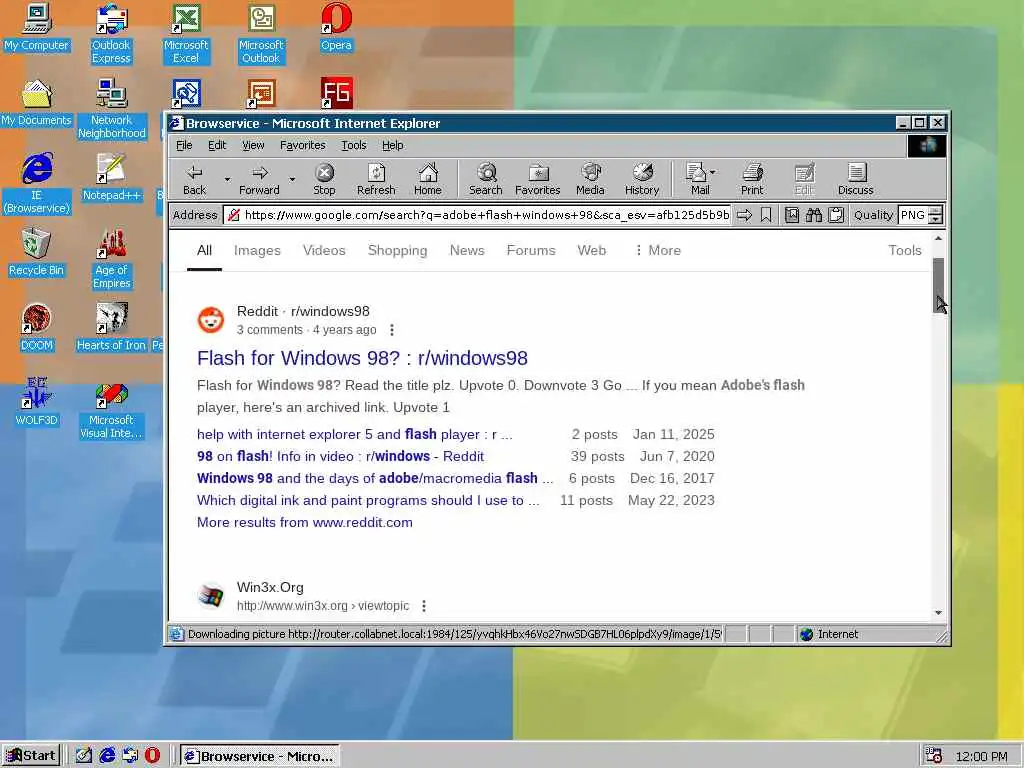
Task: Open the Tools menu in menu bar
Action: tap(353, 145)
